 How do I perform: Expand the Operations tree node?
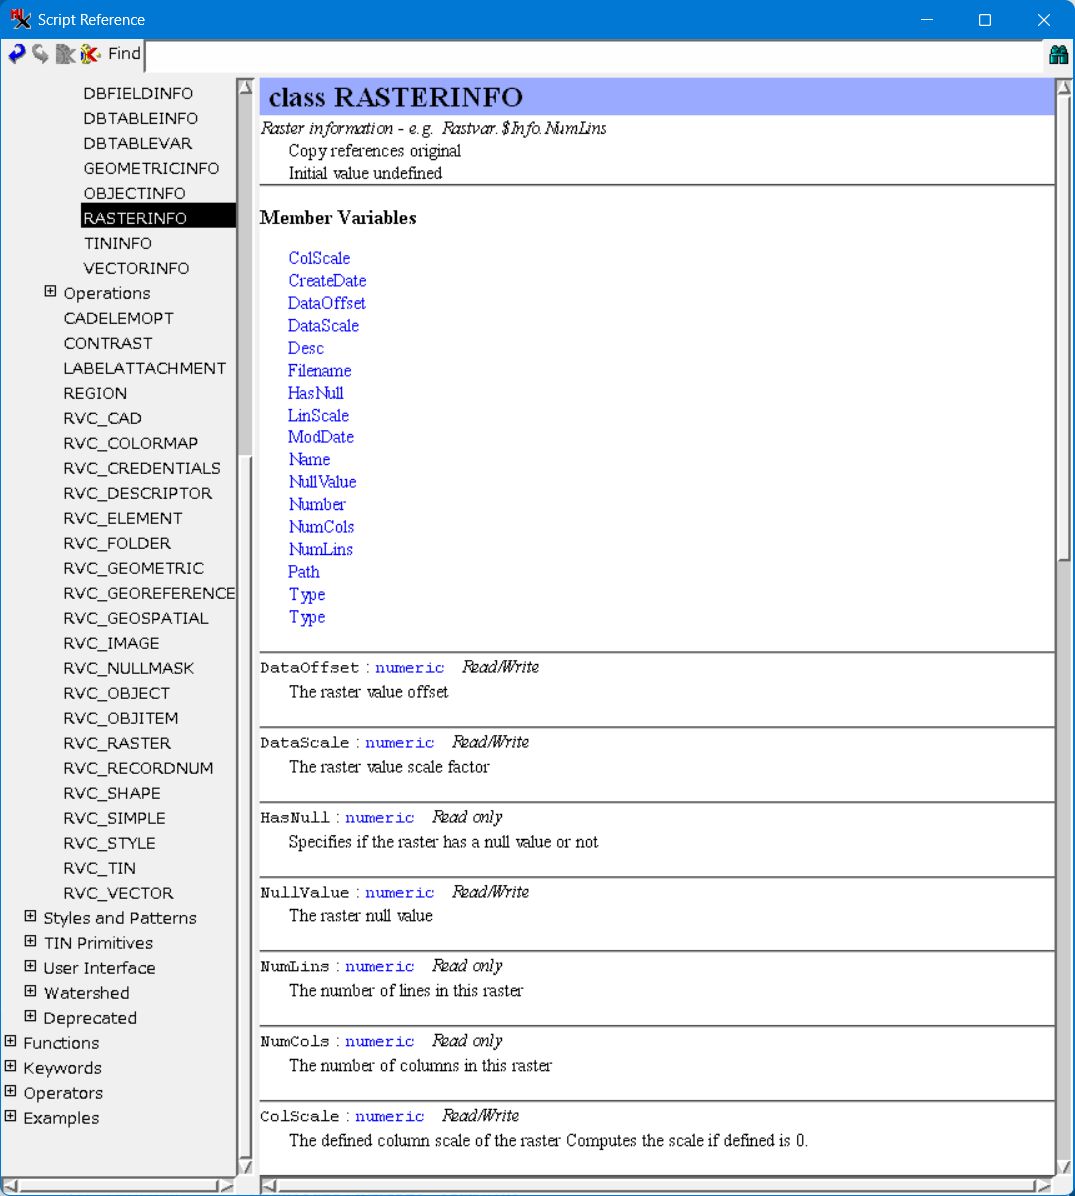coord(50,292)
